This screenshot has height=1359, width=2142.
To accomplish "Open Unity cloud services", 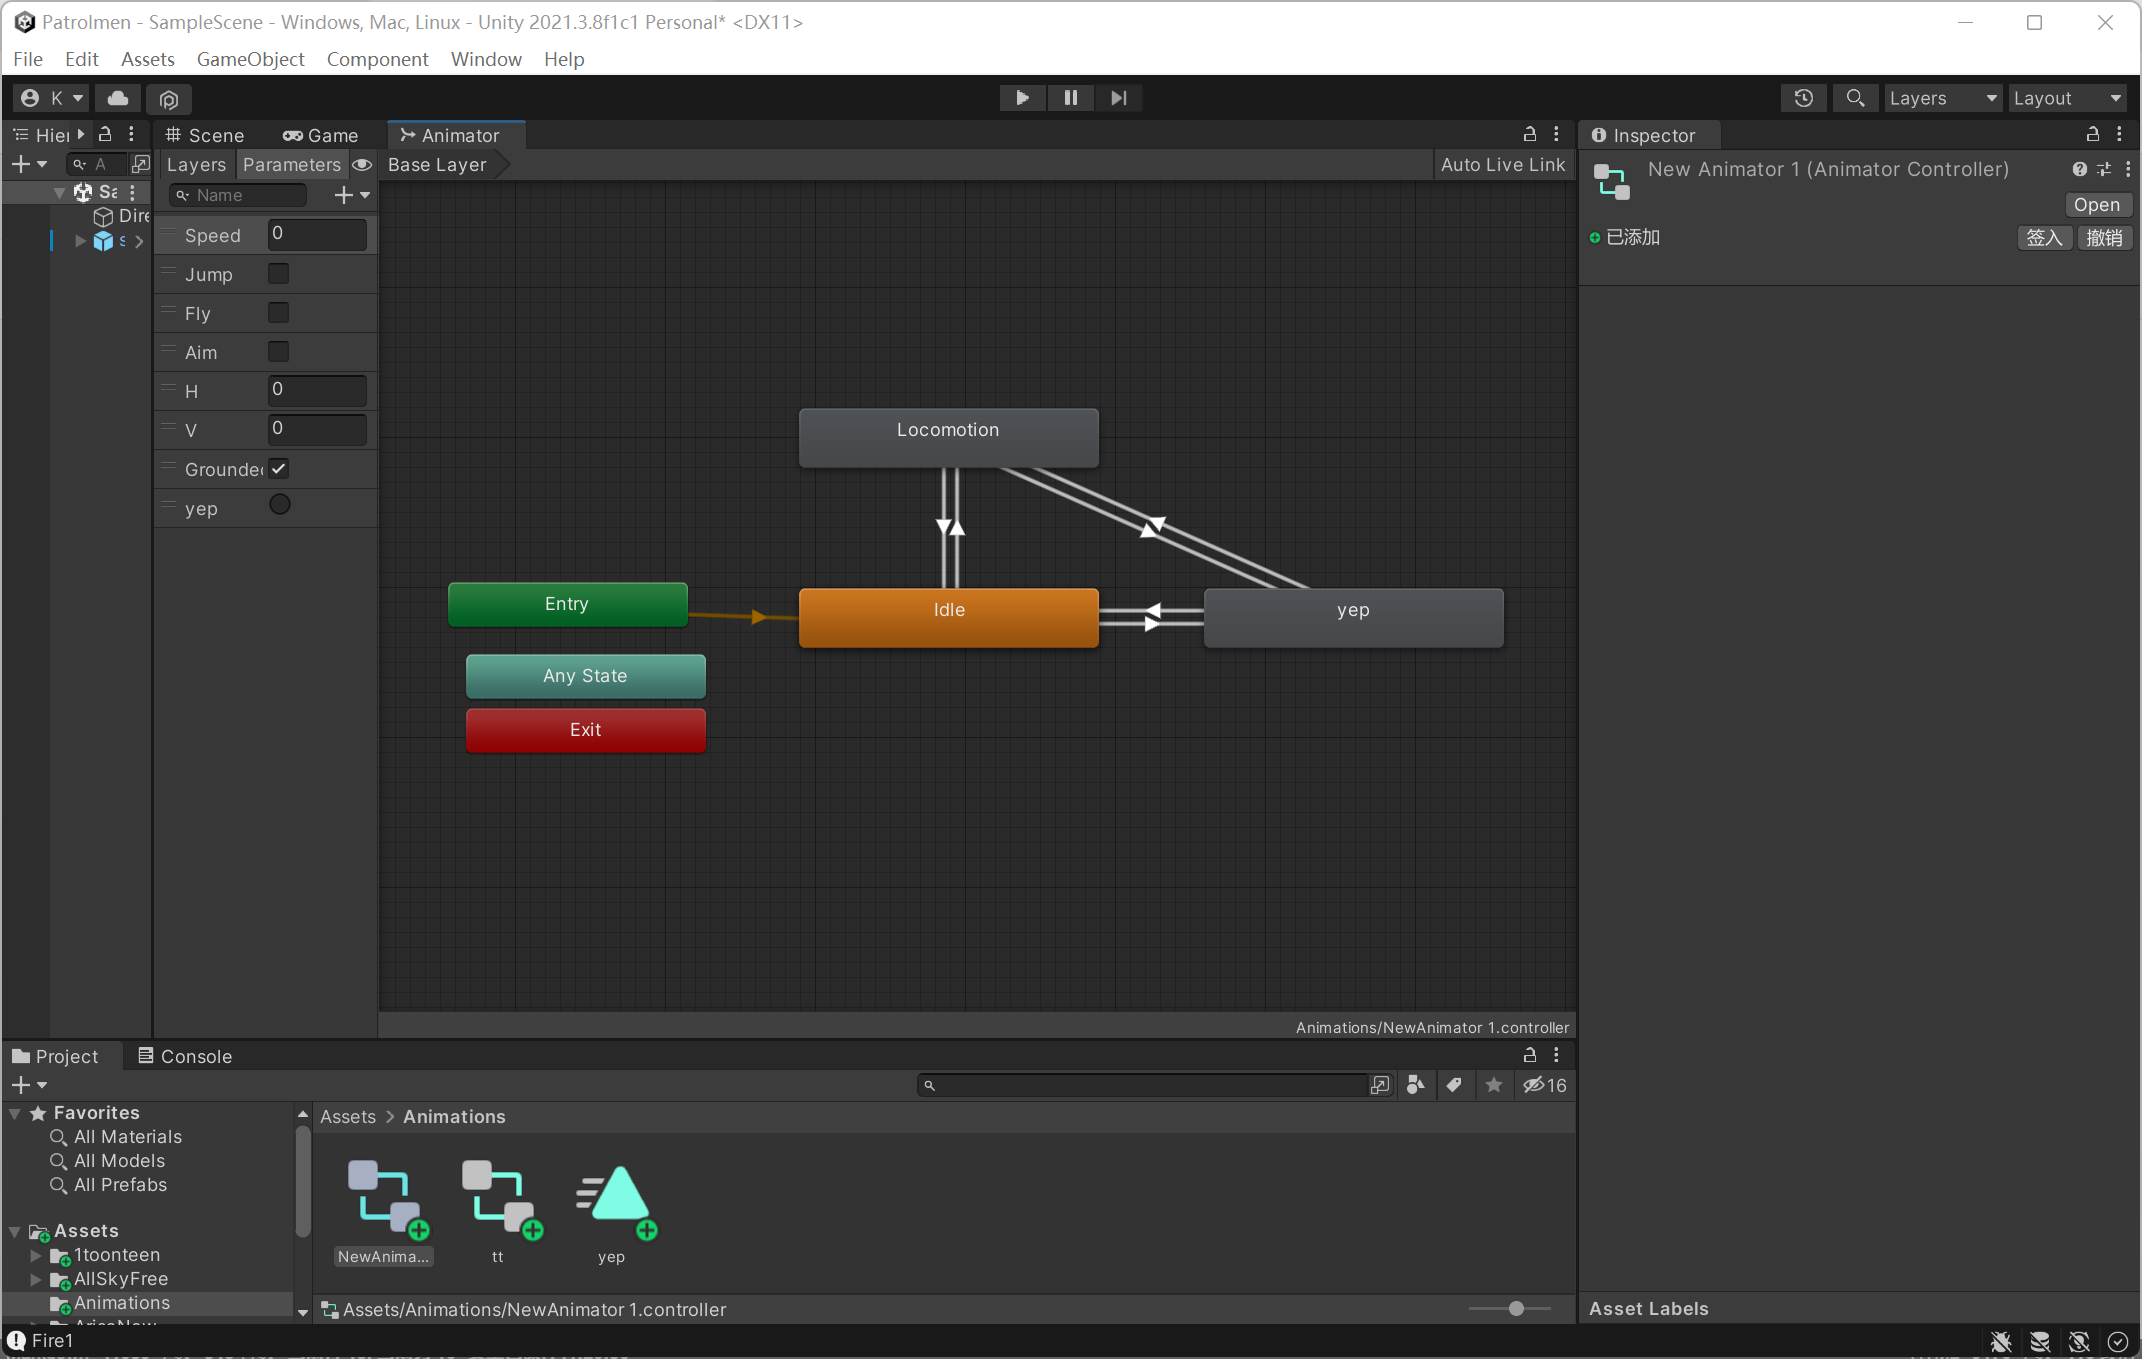I will tap(118, 98).
